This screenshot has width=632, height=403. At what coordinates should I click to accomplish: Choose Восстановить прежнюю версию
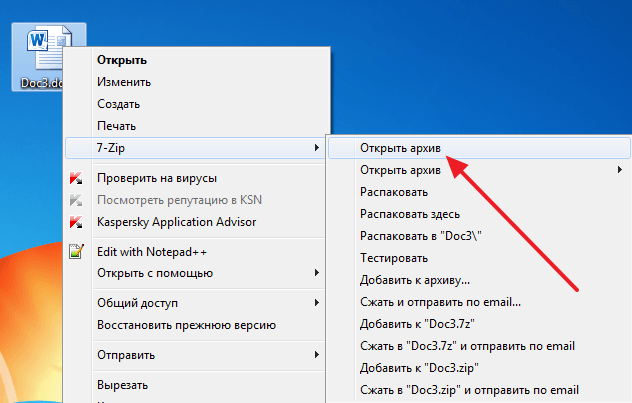186,325
